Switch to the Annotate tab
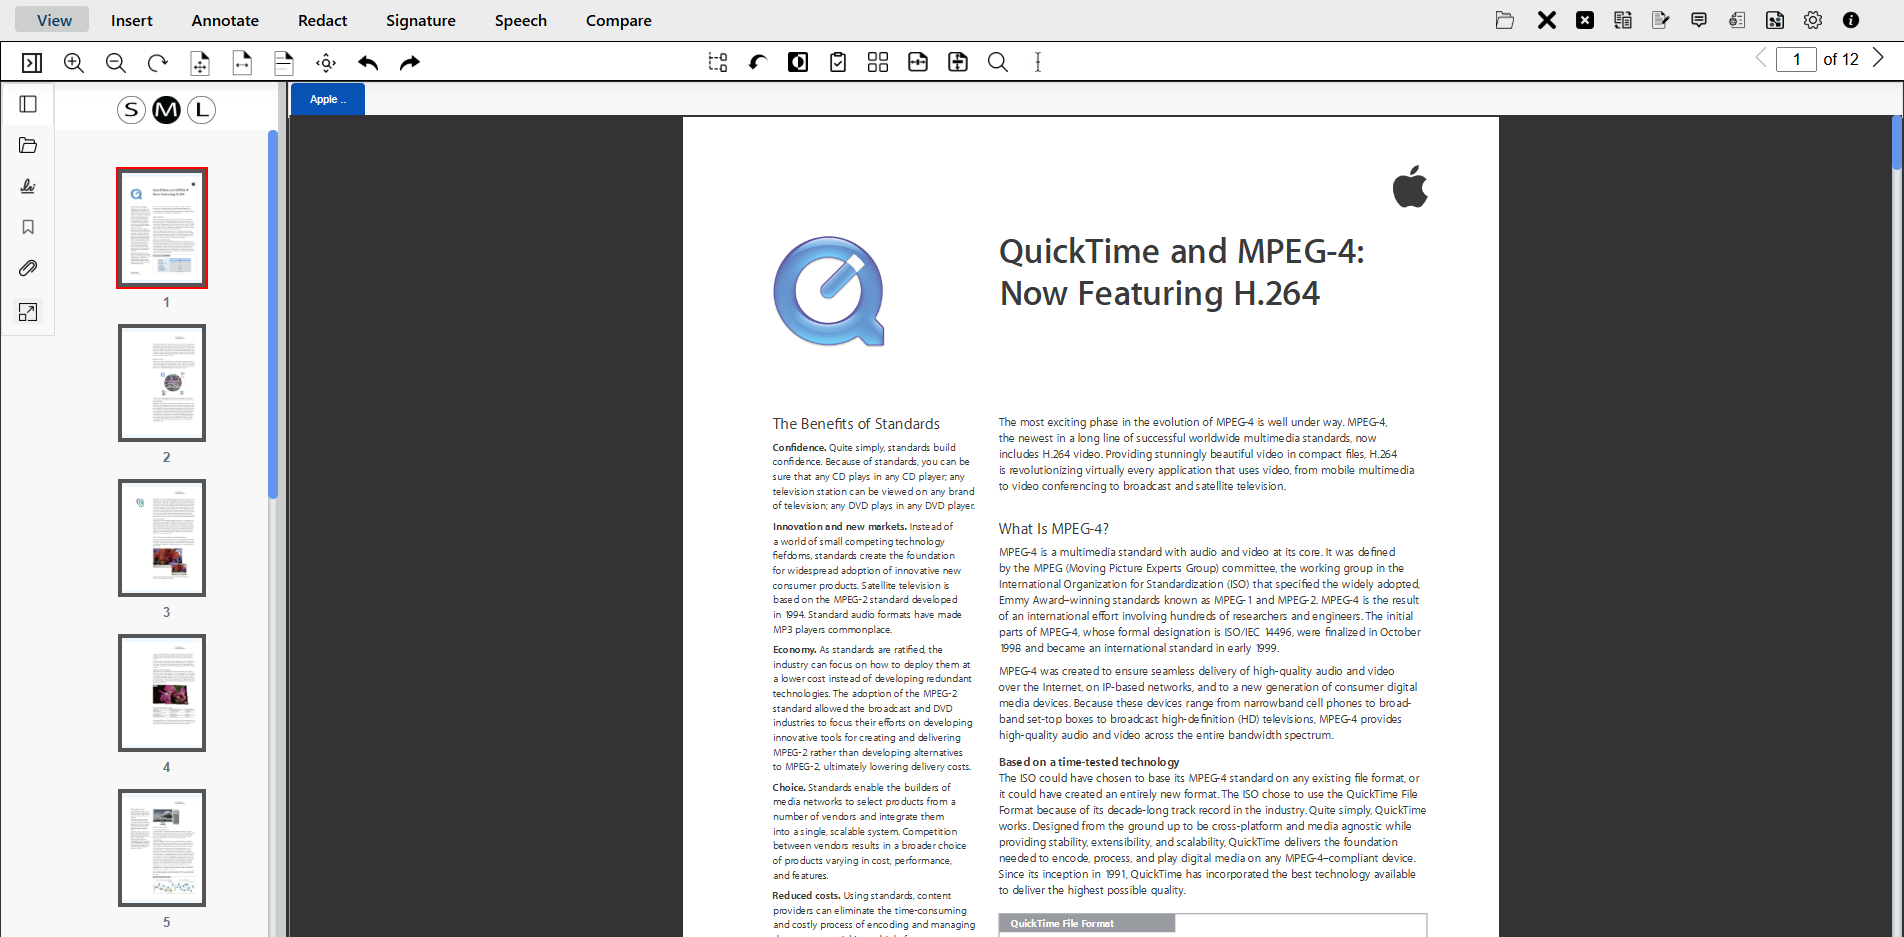The width and height of the screenshot is (1904, 937). click(224, 20)
